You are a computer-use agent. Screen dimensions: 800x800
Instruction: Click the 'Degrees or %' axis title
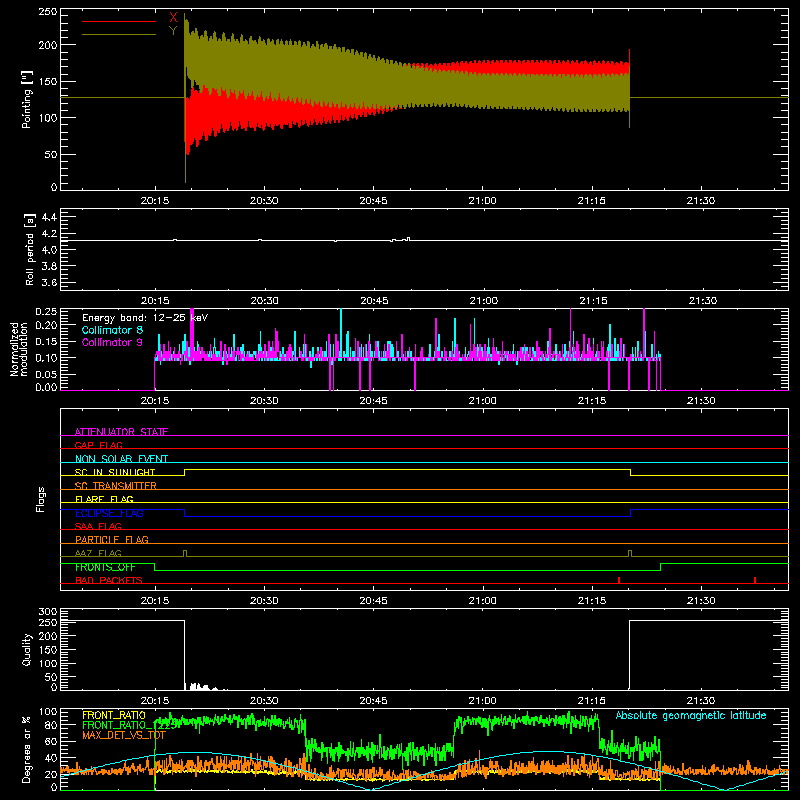pyautogui.click(x=27, y=749)
